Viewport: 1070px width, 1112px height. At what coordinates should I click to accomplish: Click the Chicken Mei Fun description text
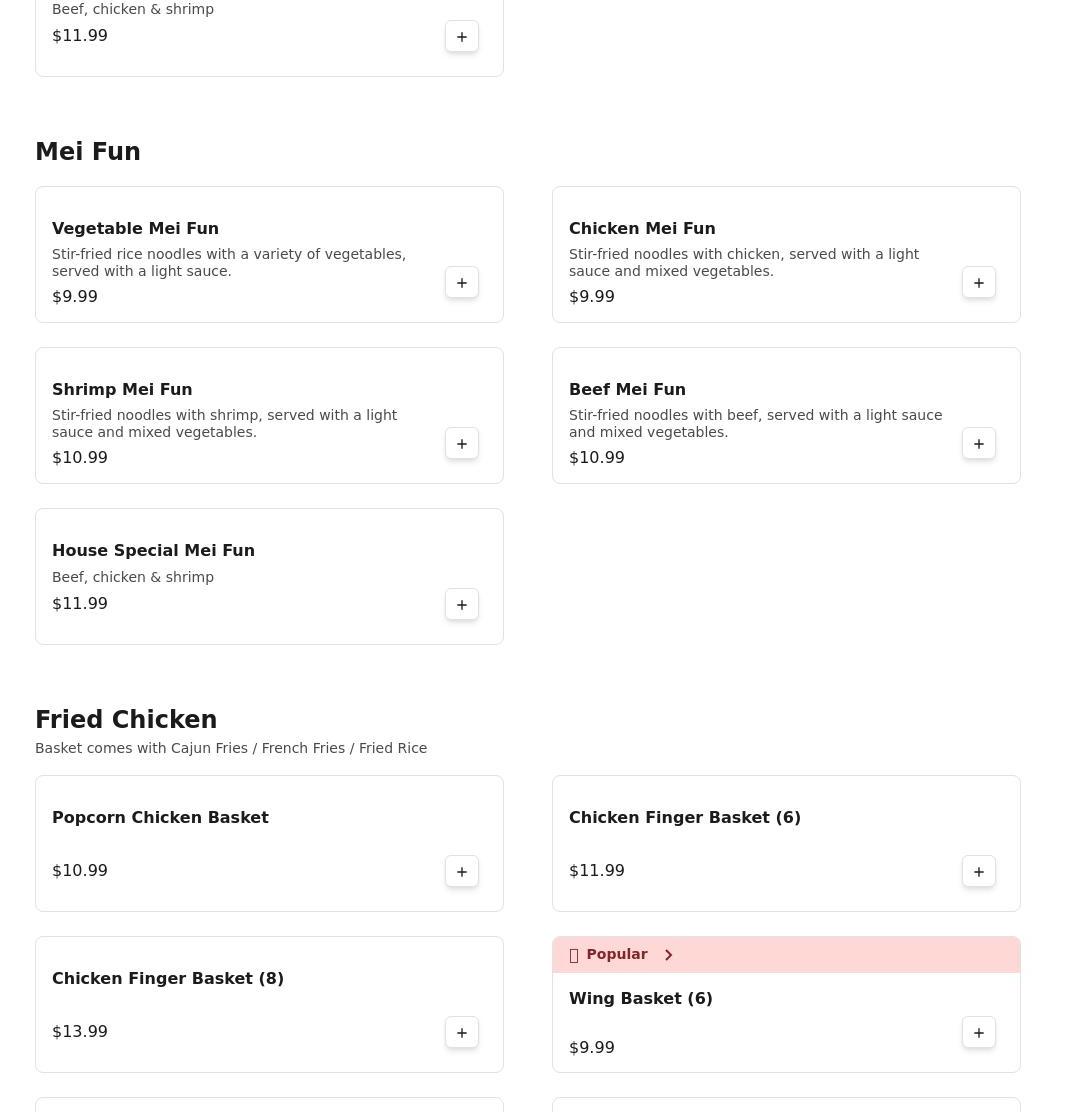click(x=744, y=263)
